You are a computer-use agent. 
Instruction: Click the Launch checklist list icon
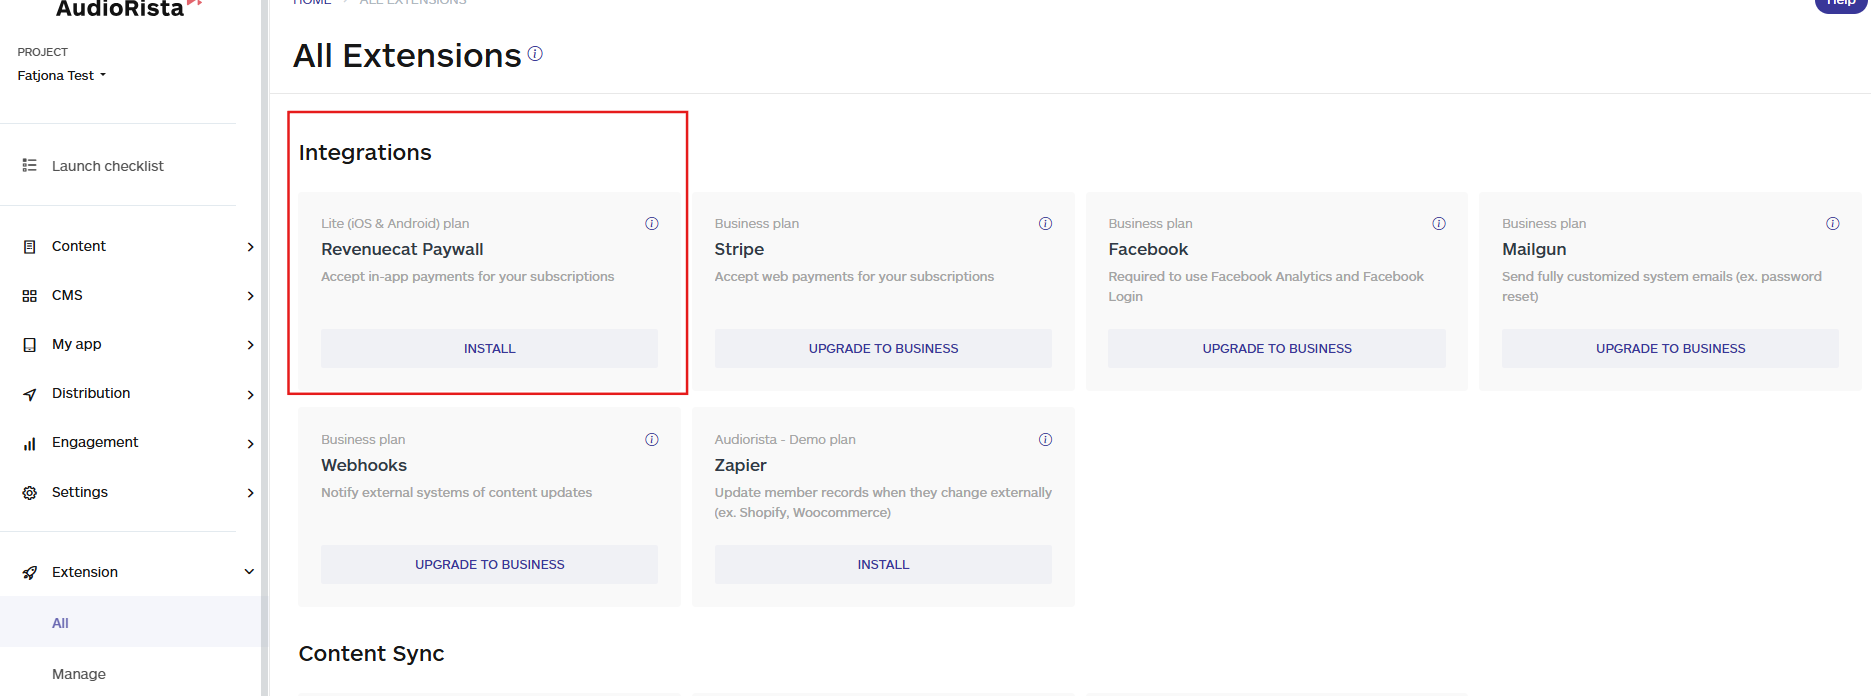[30, 166]
